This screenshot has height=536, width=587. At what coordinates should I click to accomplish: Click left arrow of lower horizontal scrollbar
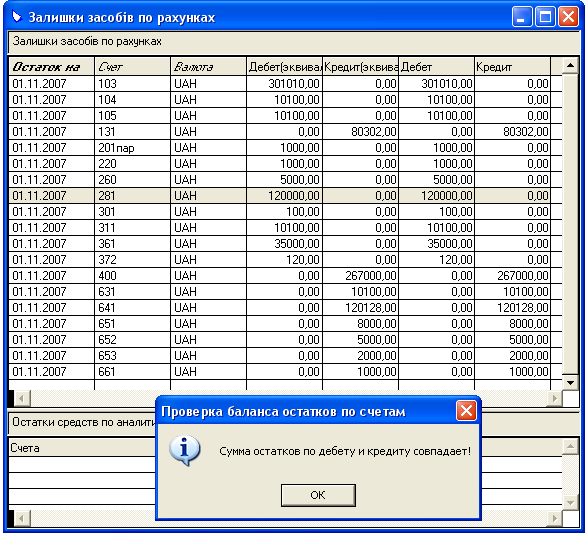click(x=22, y=518)
